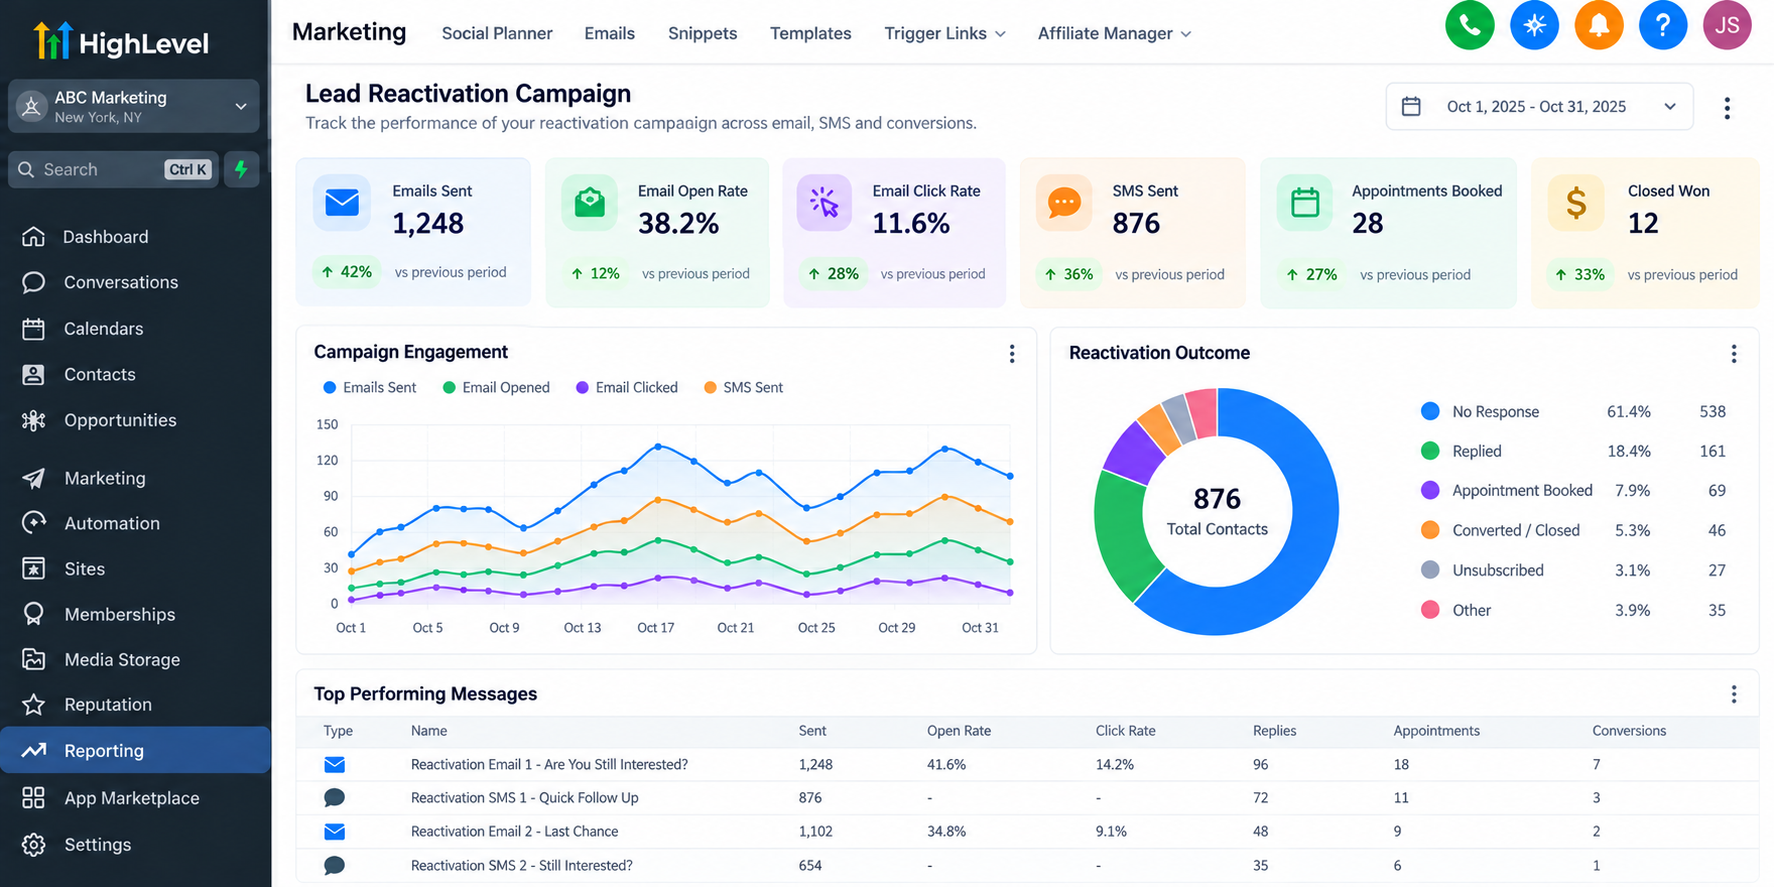Open the blue sparkle assistant icon
Viewport: 1774px width, 887px height.
(1534, 25)
